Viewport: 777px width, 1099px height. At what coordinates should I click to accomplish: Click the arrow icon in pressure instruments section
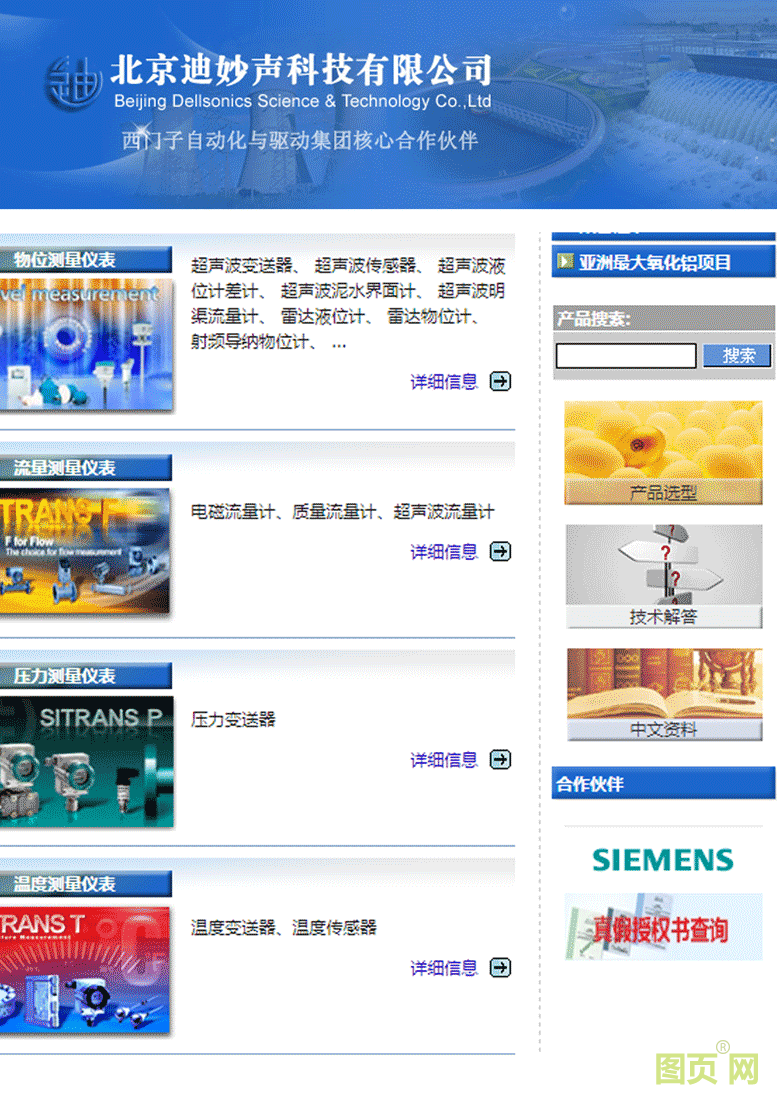pos(500,760)
